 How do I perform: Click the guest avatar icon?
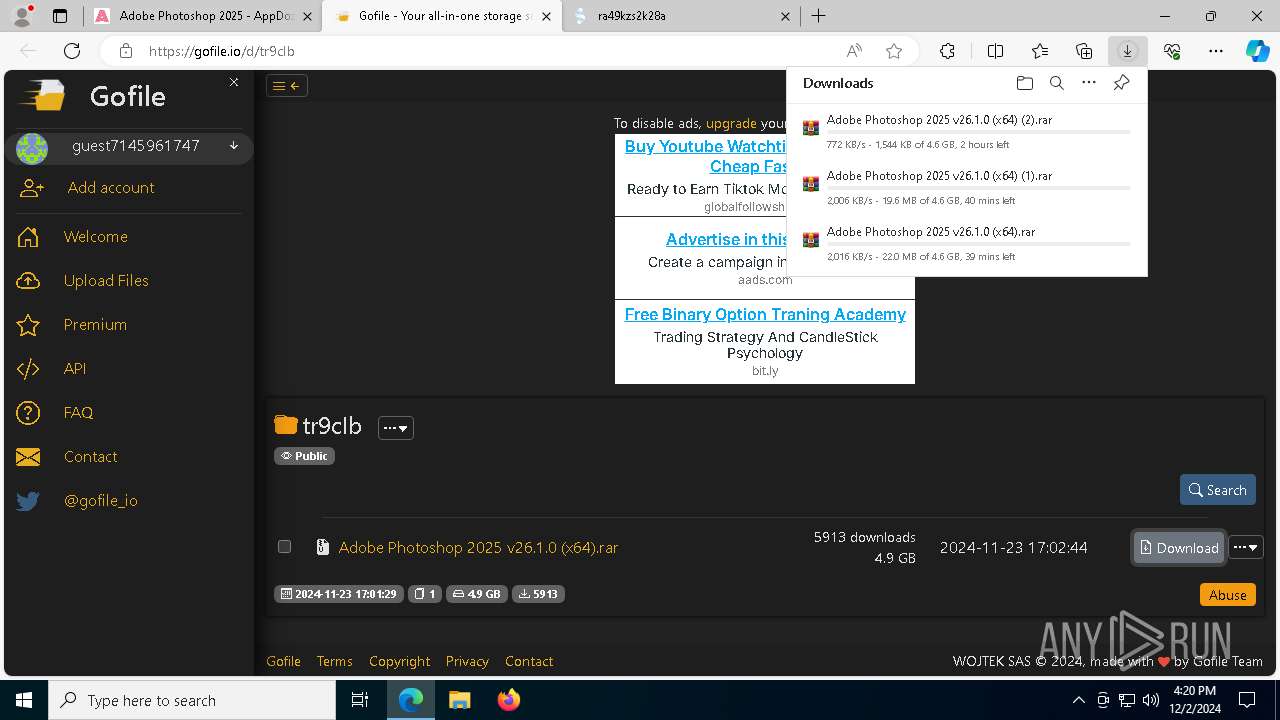click(32, 149)
